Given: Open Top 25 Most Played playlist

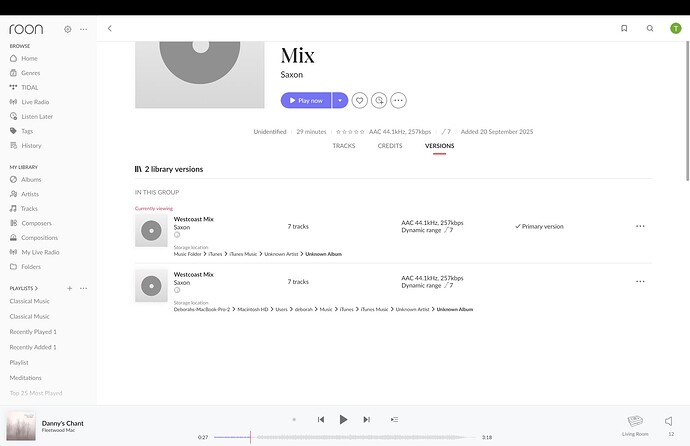Looking at the screenshot, I should (x=36, y=393).
